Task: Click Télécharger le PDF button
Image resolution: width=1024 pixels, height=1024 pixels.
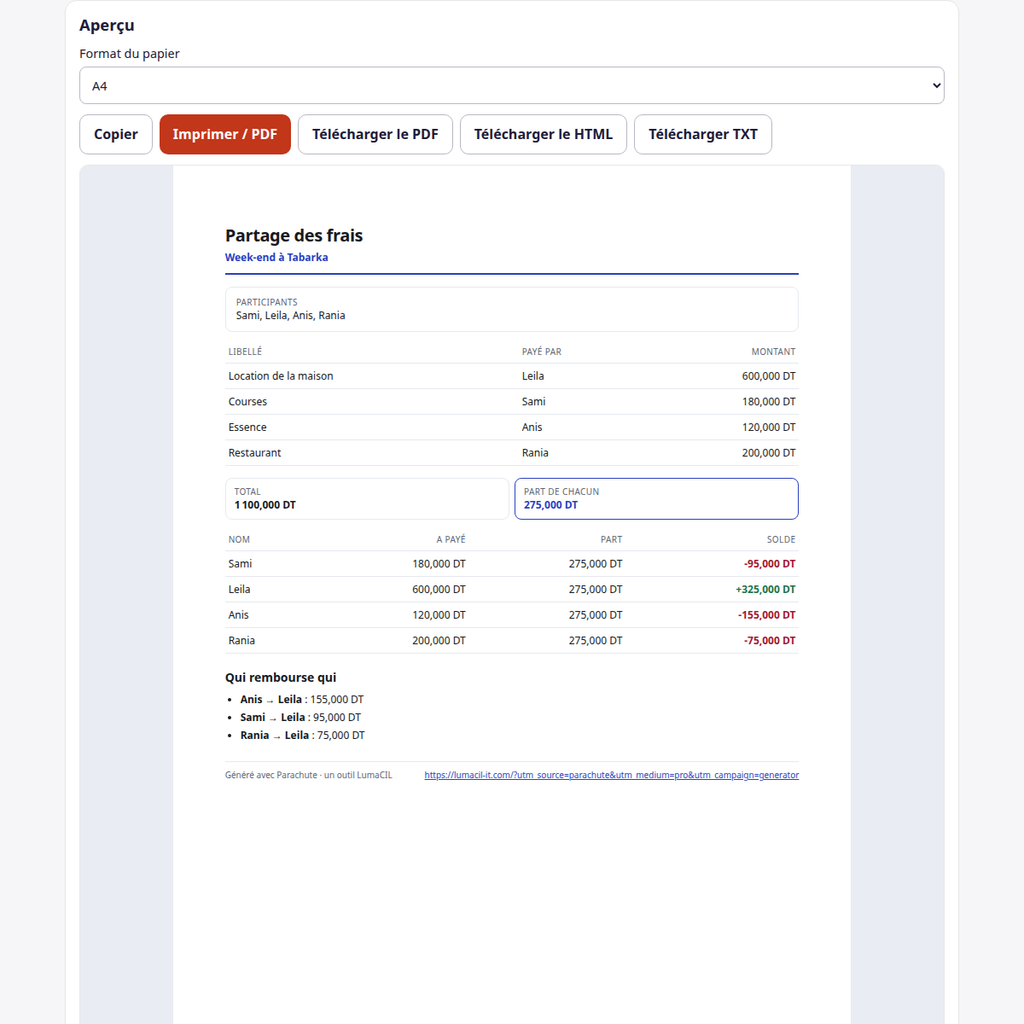Action: 375,135
